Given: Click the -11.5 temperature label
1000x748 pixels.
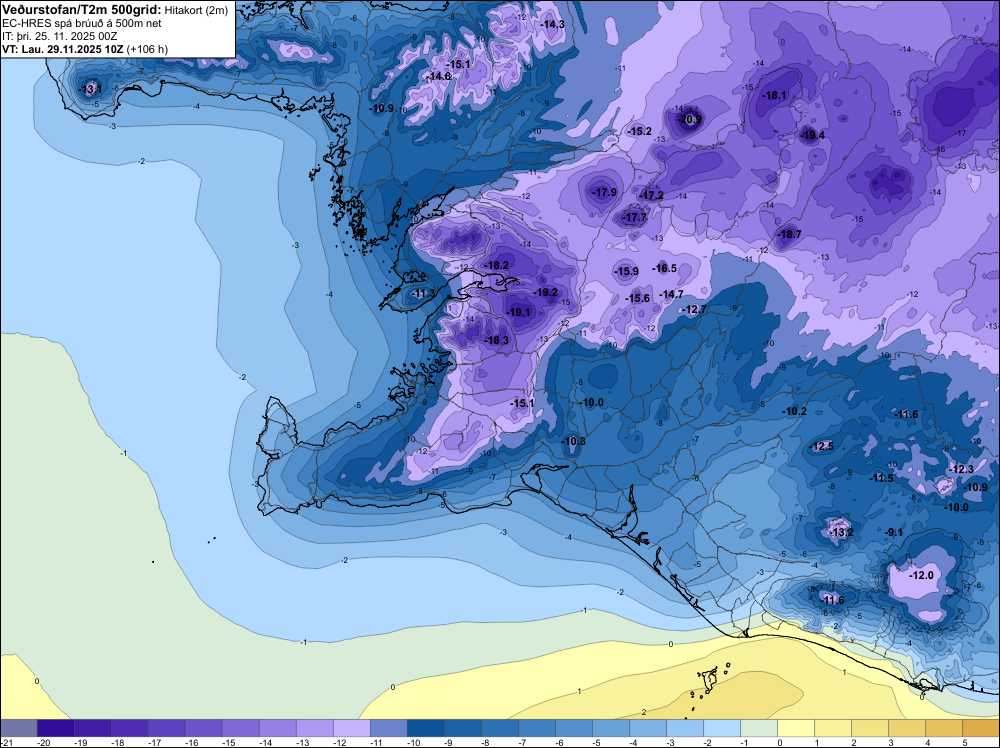Looking at the screenshot, I should (x=881, y=478).
